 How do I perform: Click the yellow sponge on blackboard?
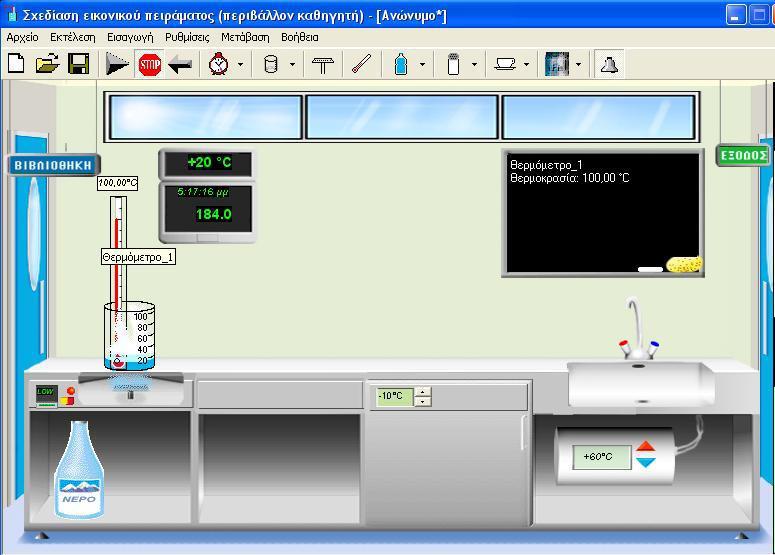pos(684,264)
